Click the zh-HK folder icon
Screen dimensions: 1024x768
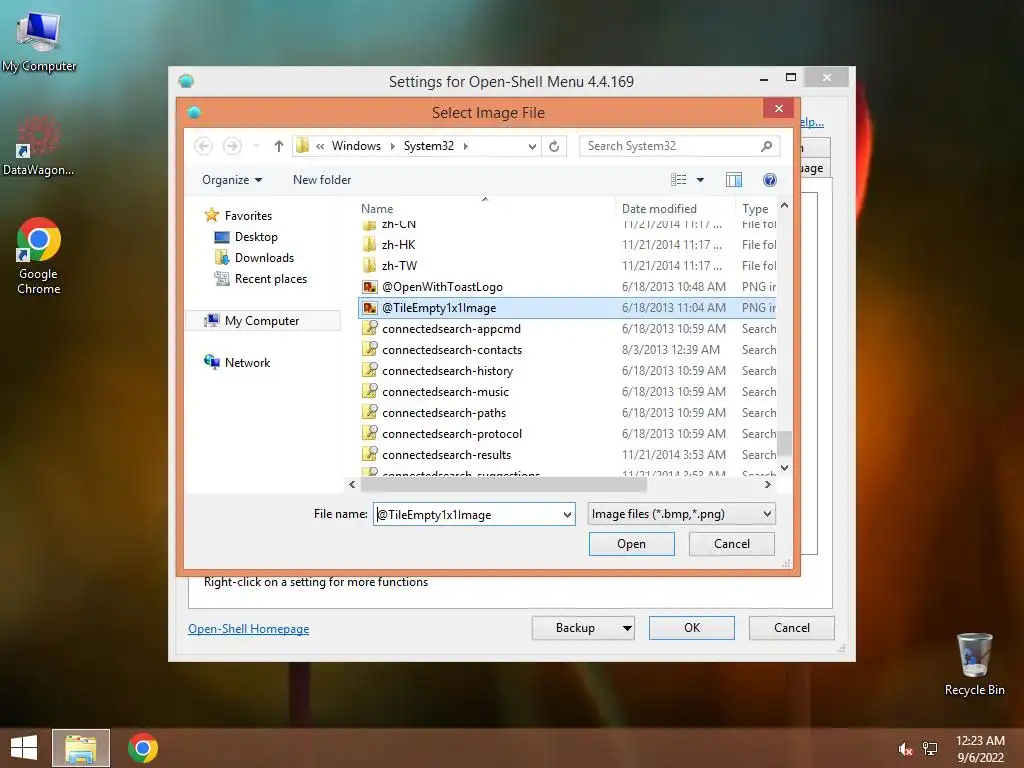tap(370, 245)
